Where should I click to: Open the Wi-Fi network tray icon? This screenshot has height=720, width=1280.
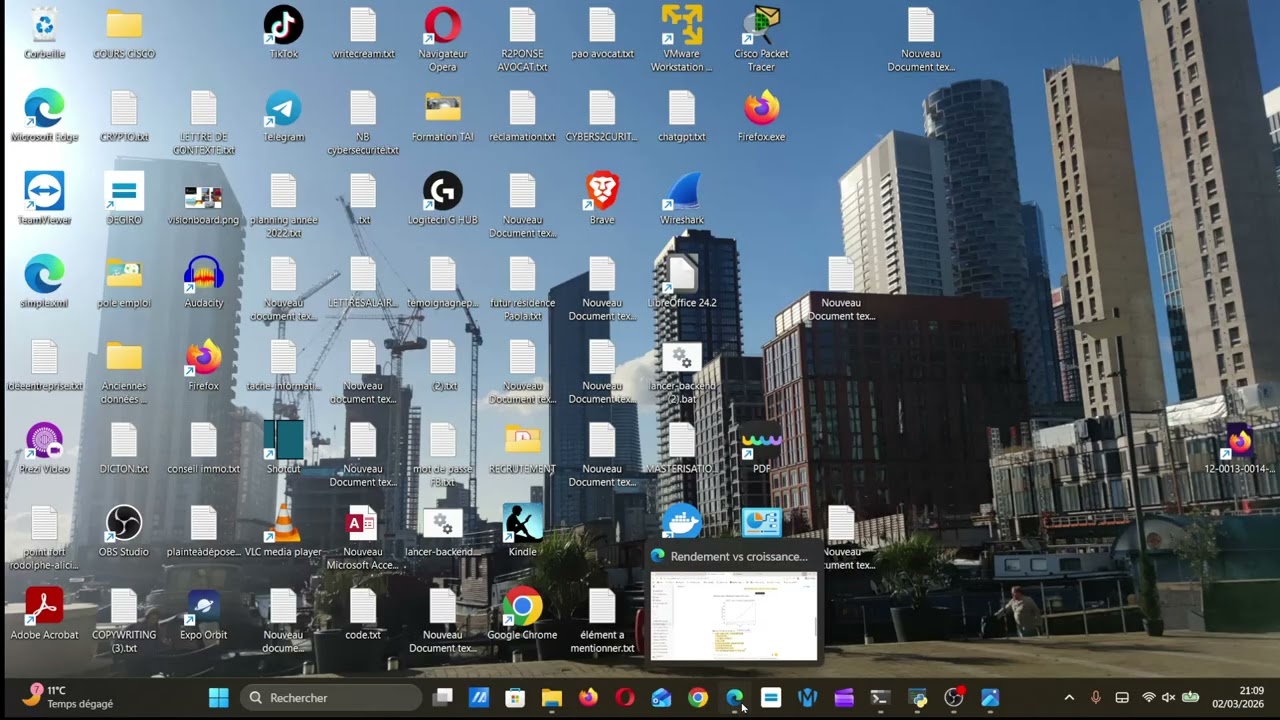point(1148,698)
